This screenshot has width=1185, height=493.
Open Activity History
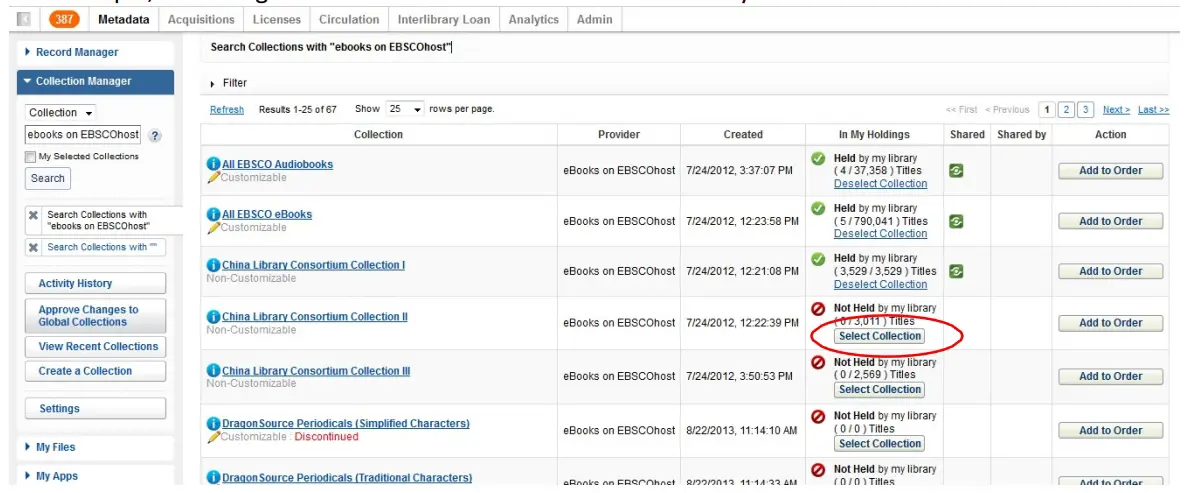(95, 284)
